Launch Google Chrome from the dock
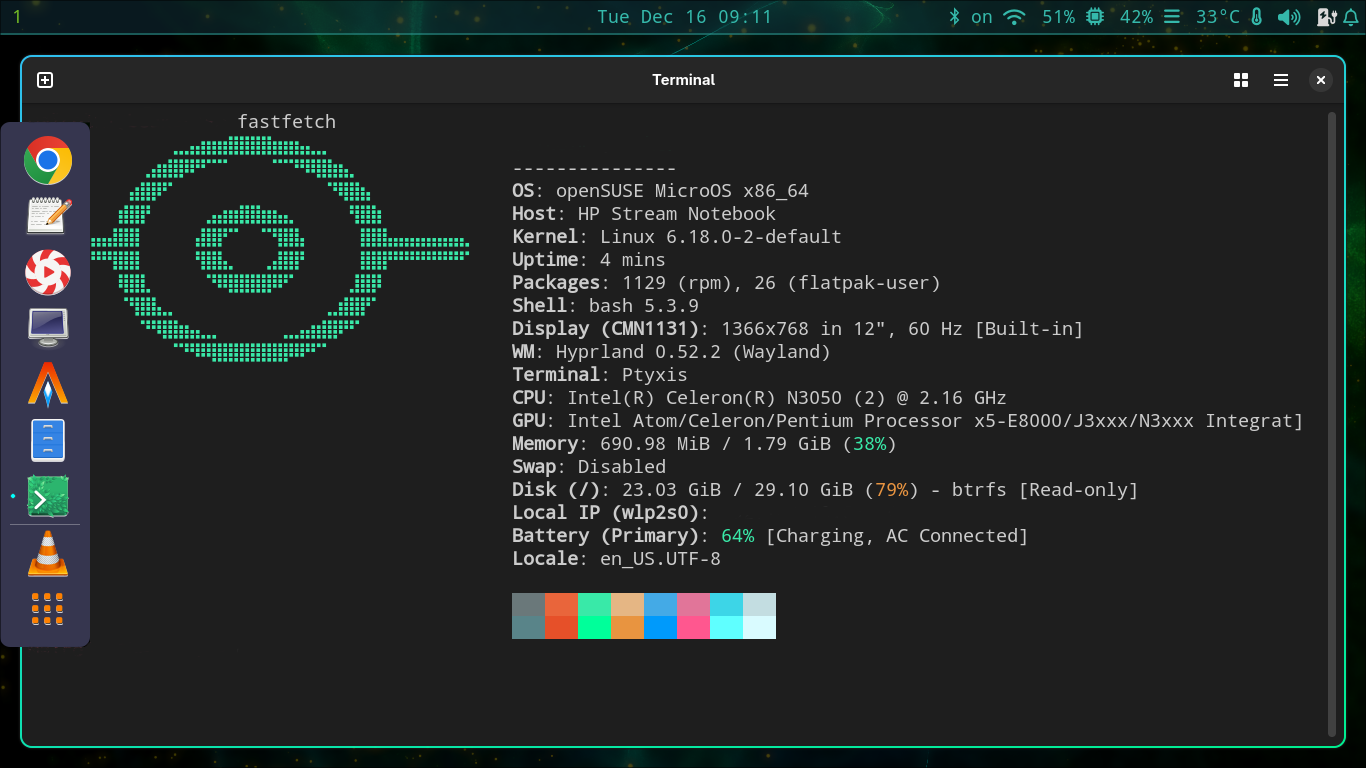The width and height of the screenshot is (1366, 768). point(48,160)
